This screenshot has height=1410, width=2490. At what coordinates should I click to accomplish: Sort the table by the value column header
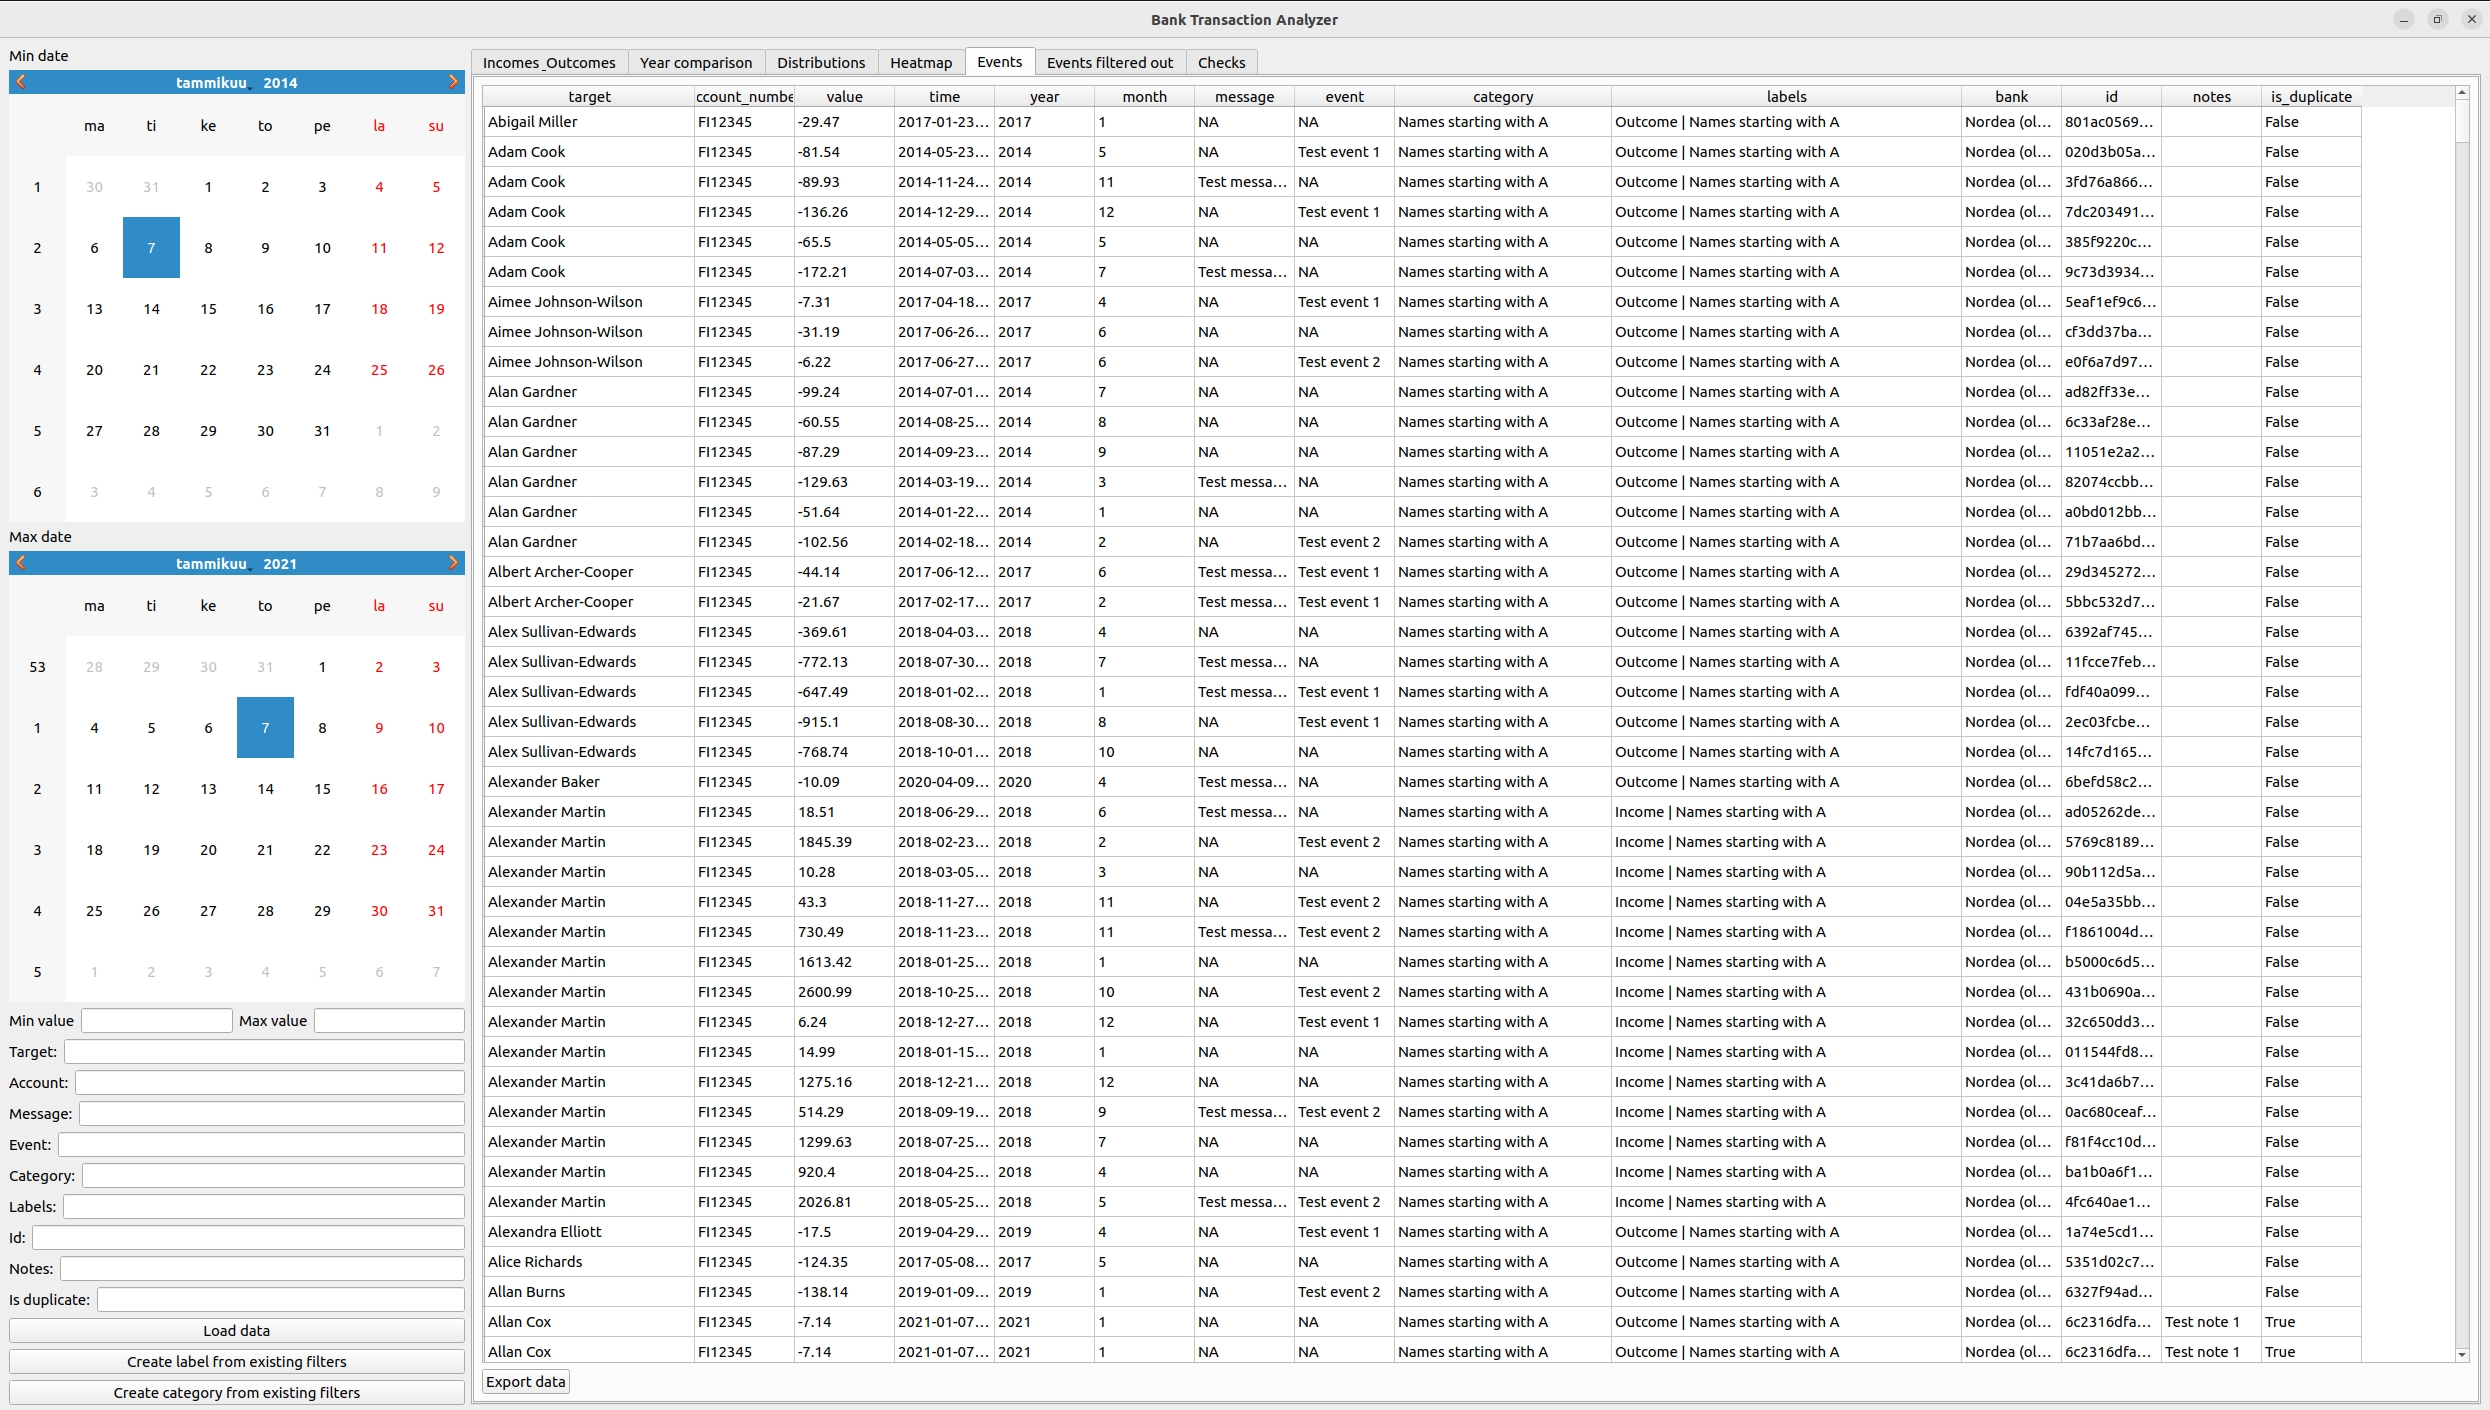(844, 97)
